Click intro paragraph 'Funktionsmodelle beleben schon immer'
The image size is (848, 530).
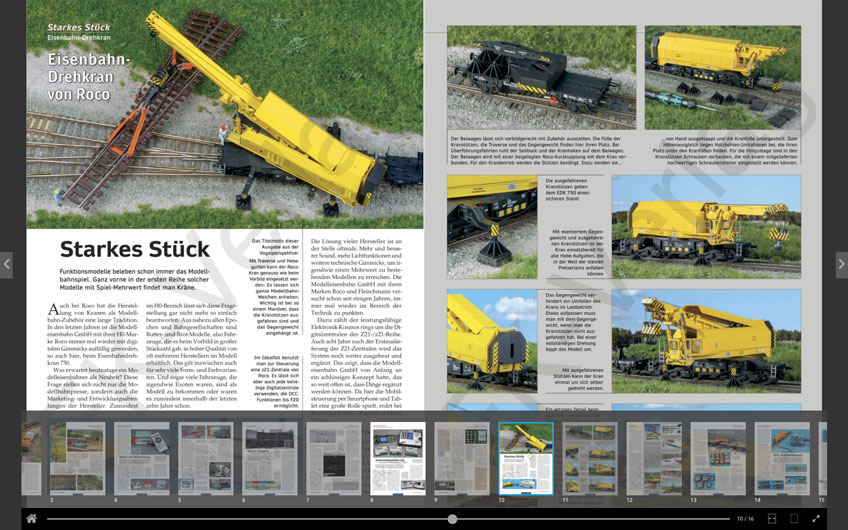point(134,280)
